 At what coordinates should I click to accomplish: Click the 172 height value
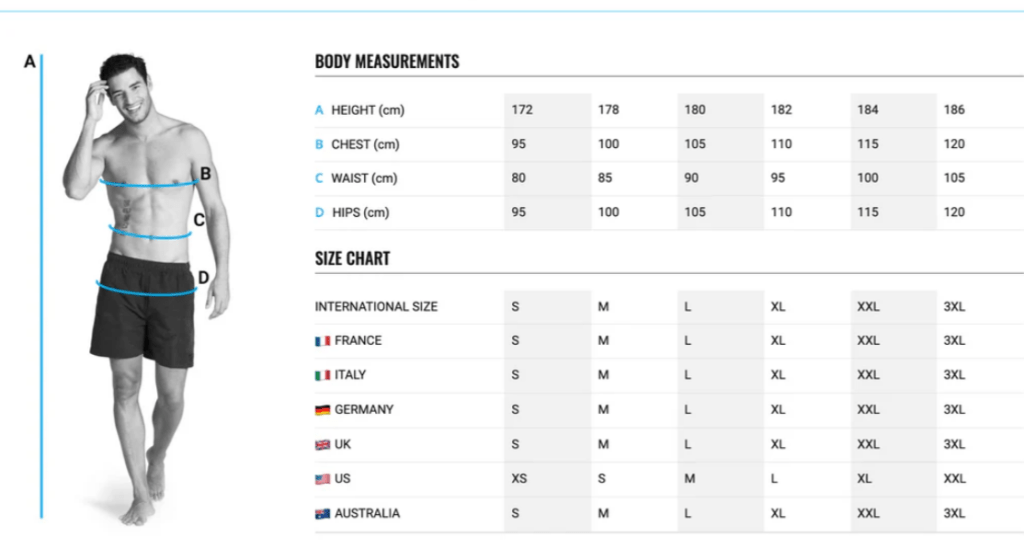click(522, 110)
